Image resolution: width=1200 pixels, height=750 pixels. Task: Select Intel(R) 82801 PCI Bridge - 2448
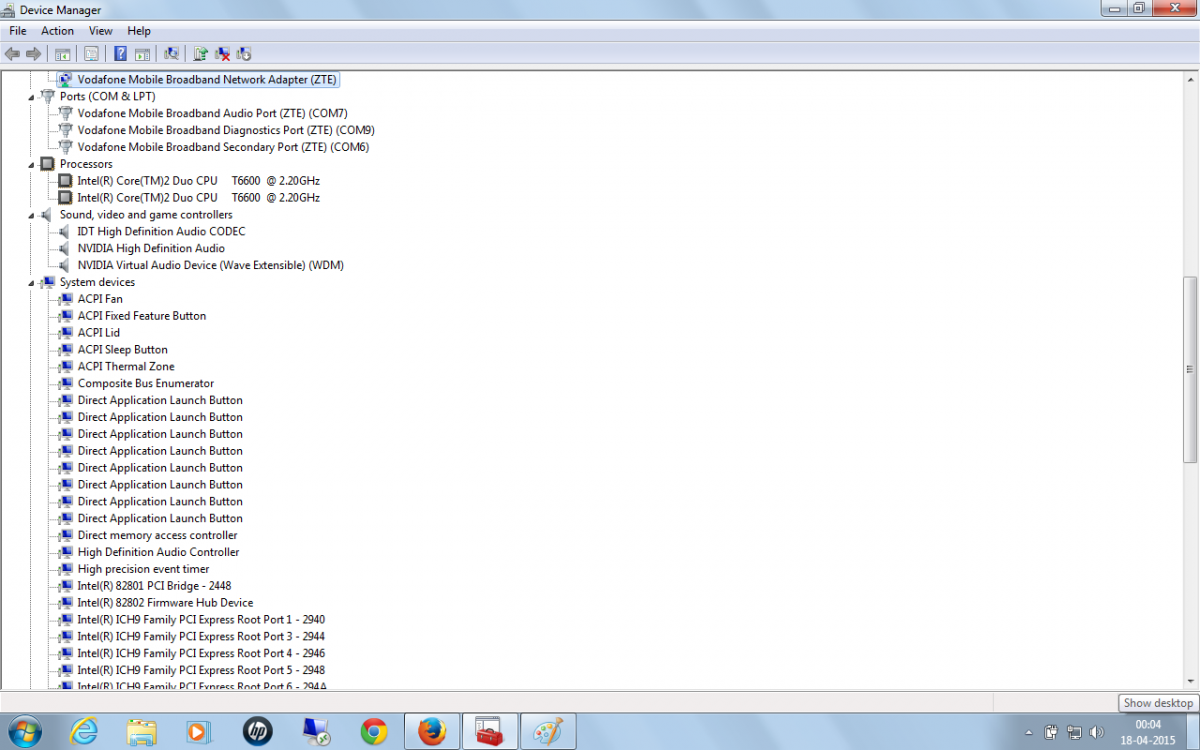coord(154,586)
